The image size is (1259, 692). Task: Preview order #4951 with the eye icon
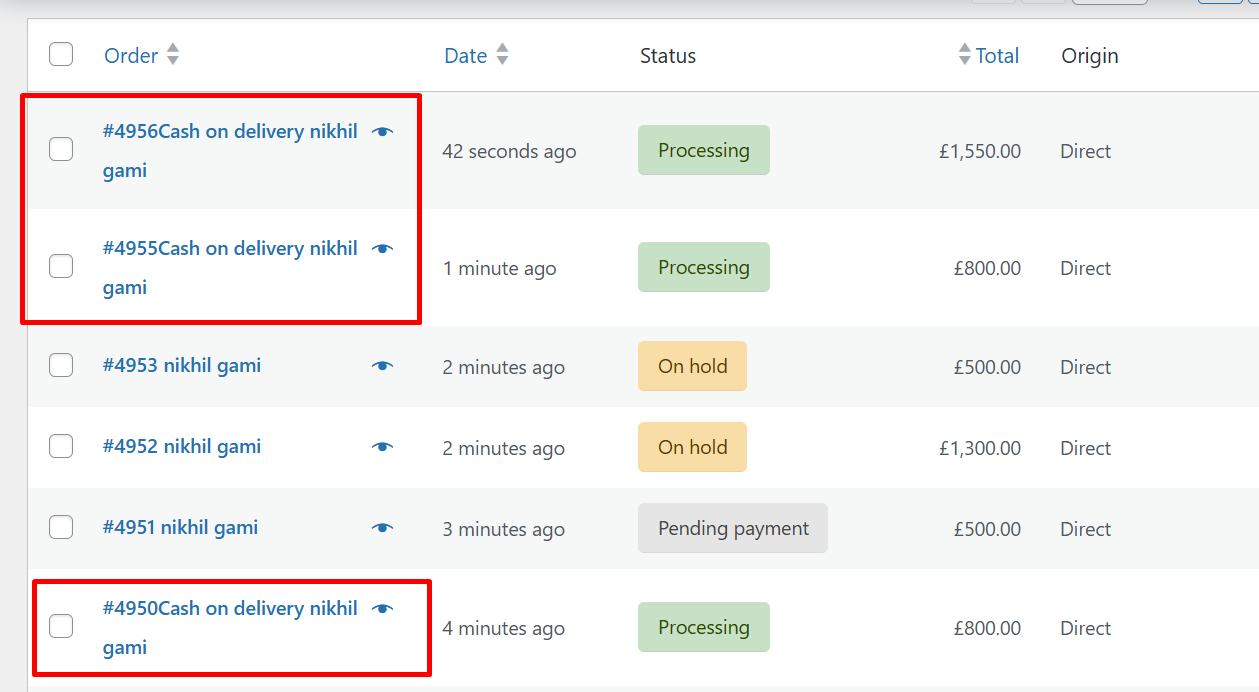[x=382, y=528]
